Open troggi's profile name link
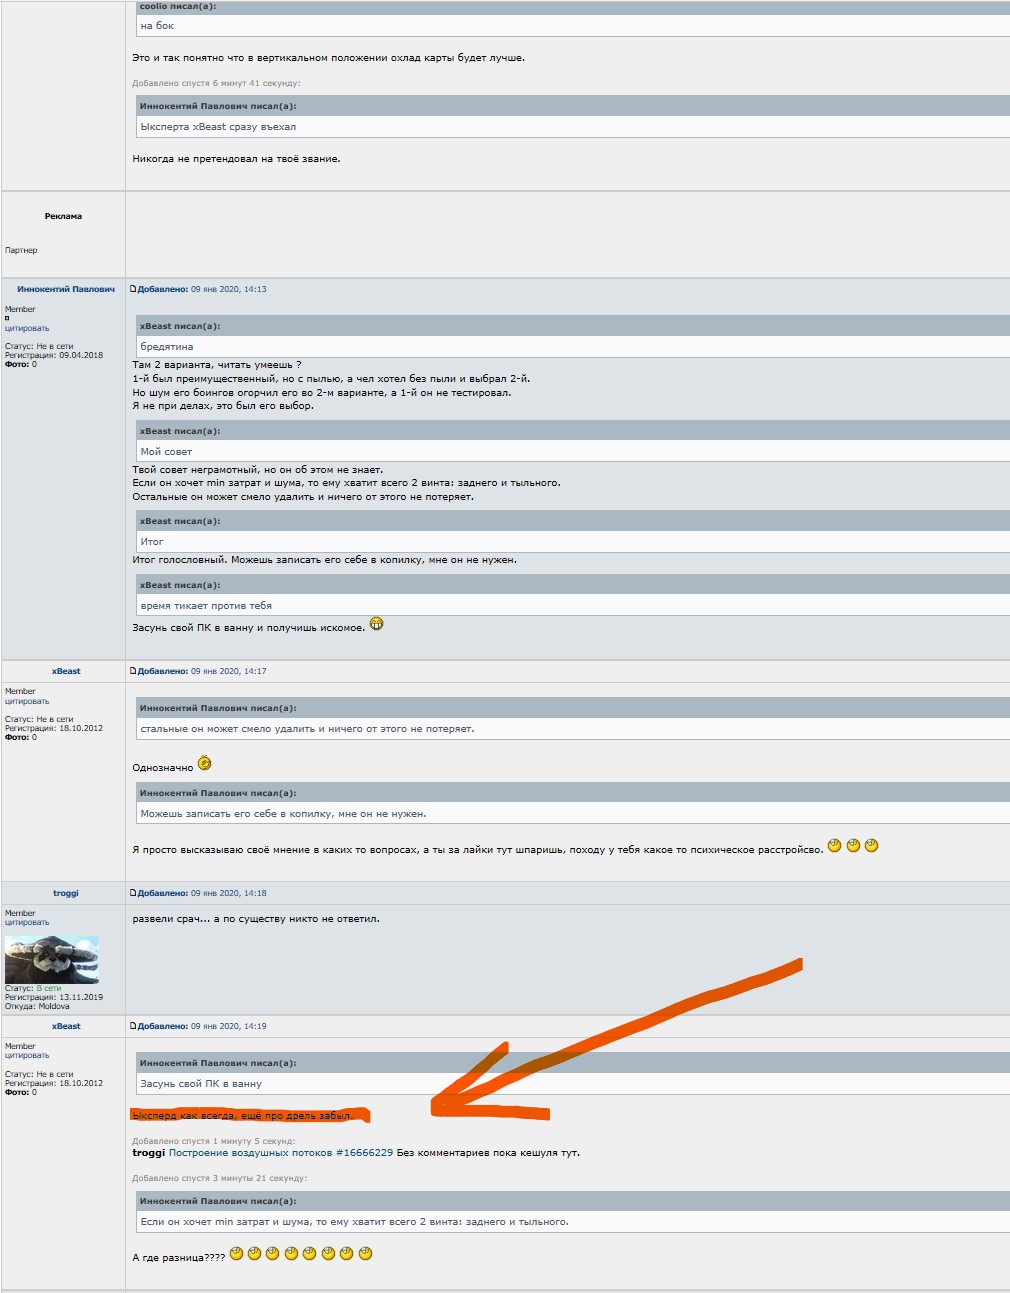Screen dimensions: 1010x1293 click(x=66, y=893)
